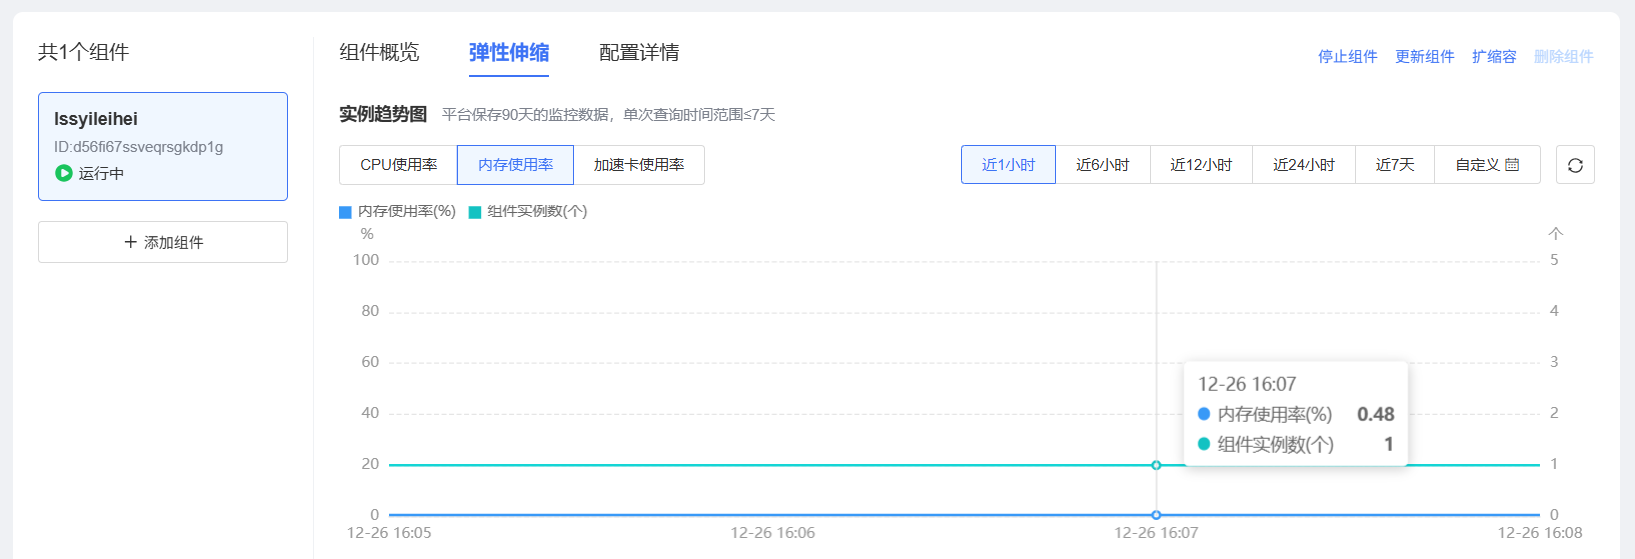This screenshot has height=559, width=1635.
Task: Select the lssyileihei component card
Action: click(x=163, y=146)
